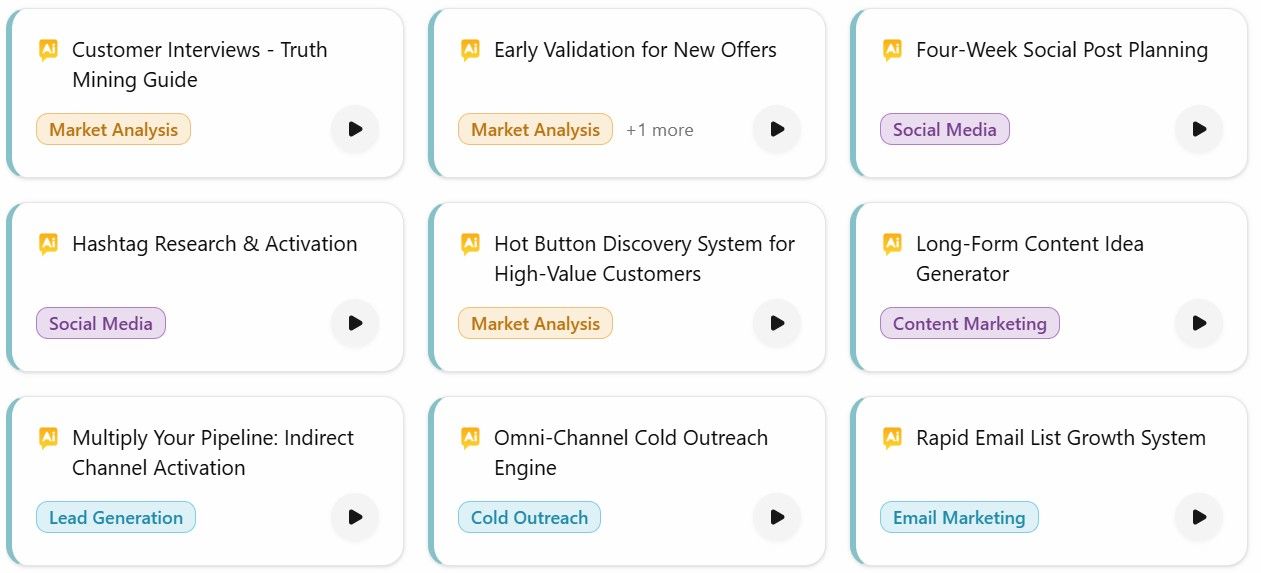Run the Long-Form Content Idea Generator

[x=1199, y=323]
